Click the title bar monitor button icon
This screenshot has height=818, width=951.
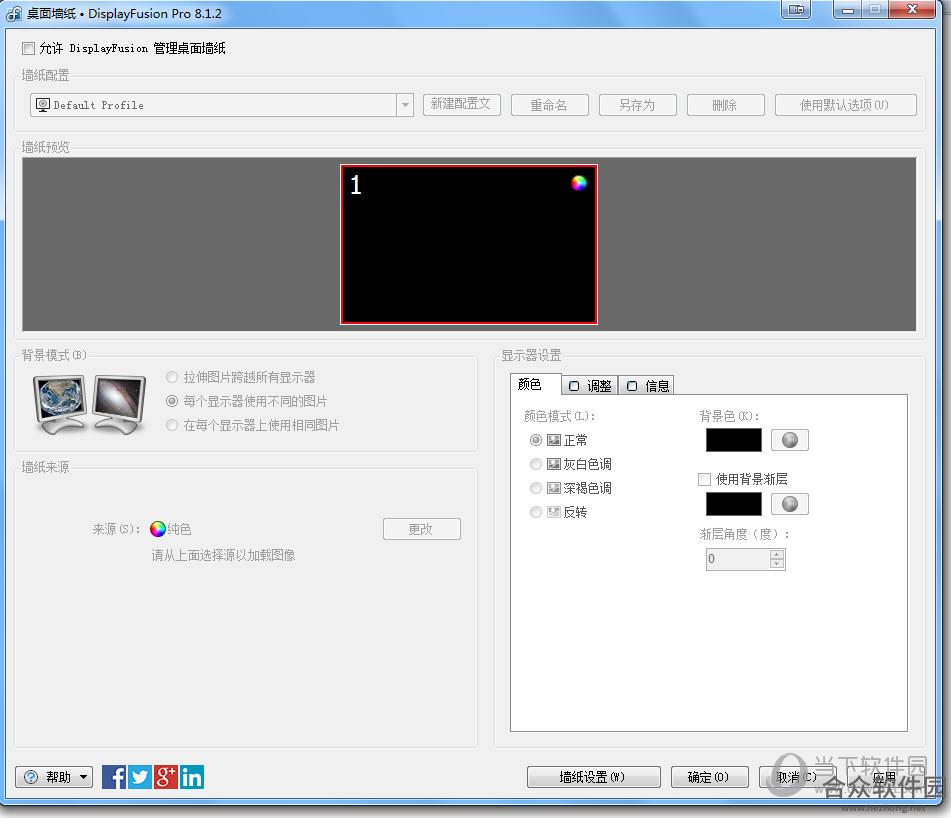pyautogui.click(x=796, y=9)
